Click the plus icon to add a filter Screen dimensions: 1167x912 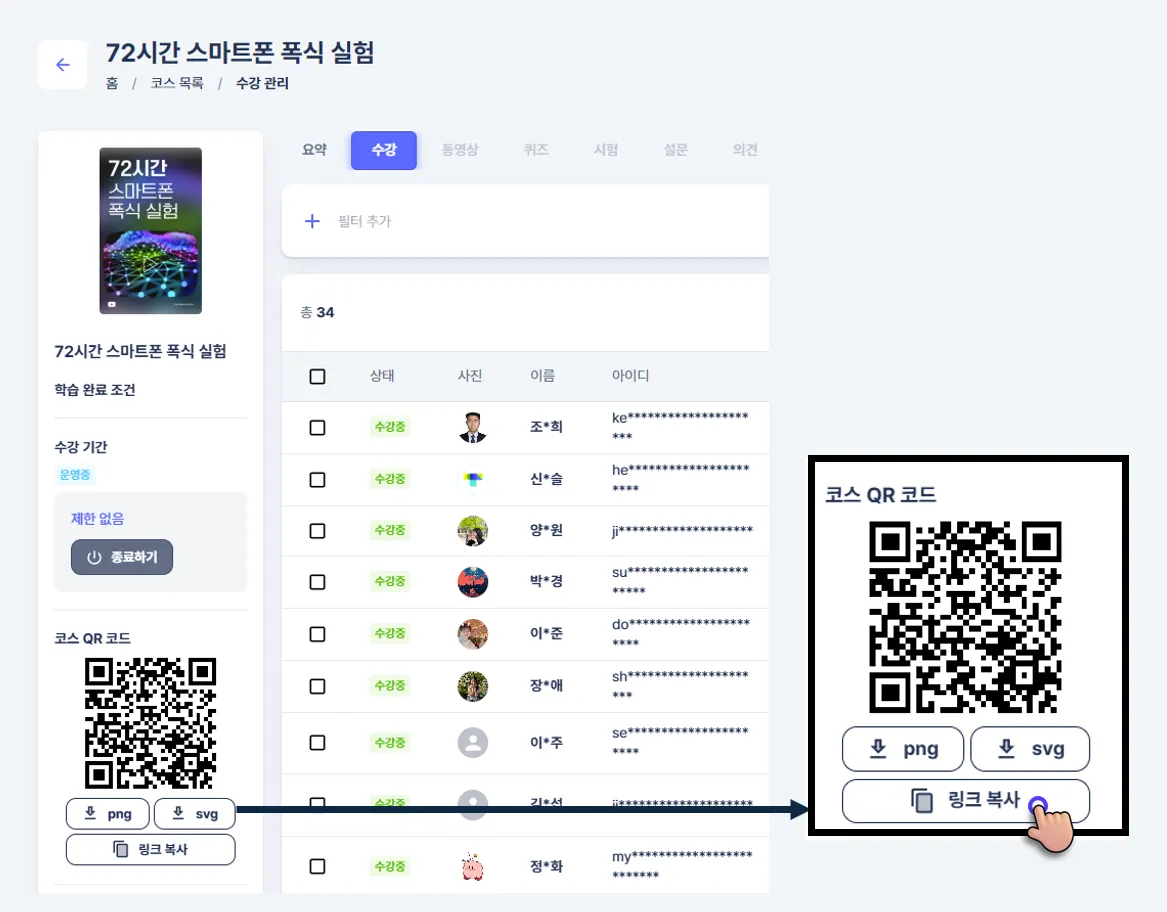click(x=313, y=221)
